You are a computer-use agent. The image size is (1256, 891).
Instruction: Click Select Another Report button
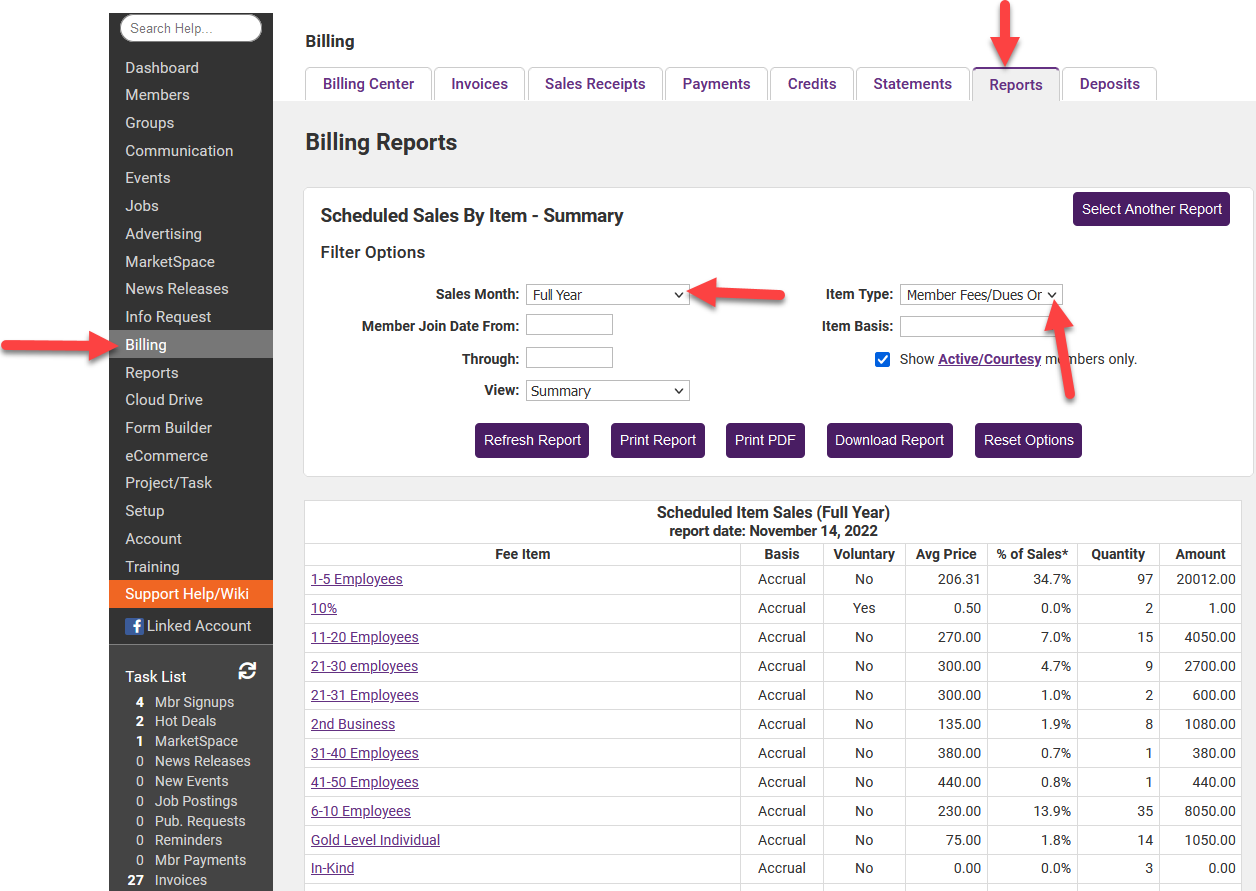point(1151,209)
